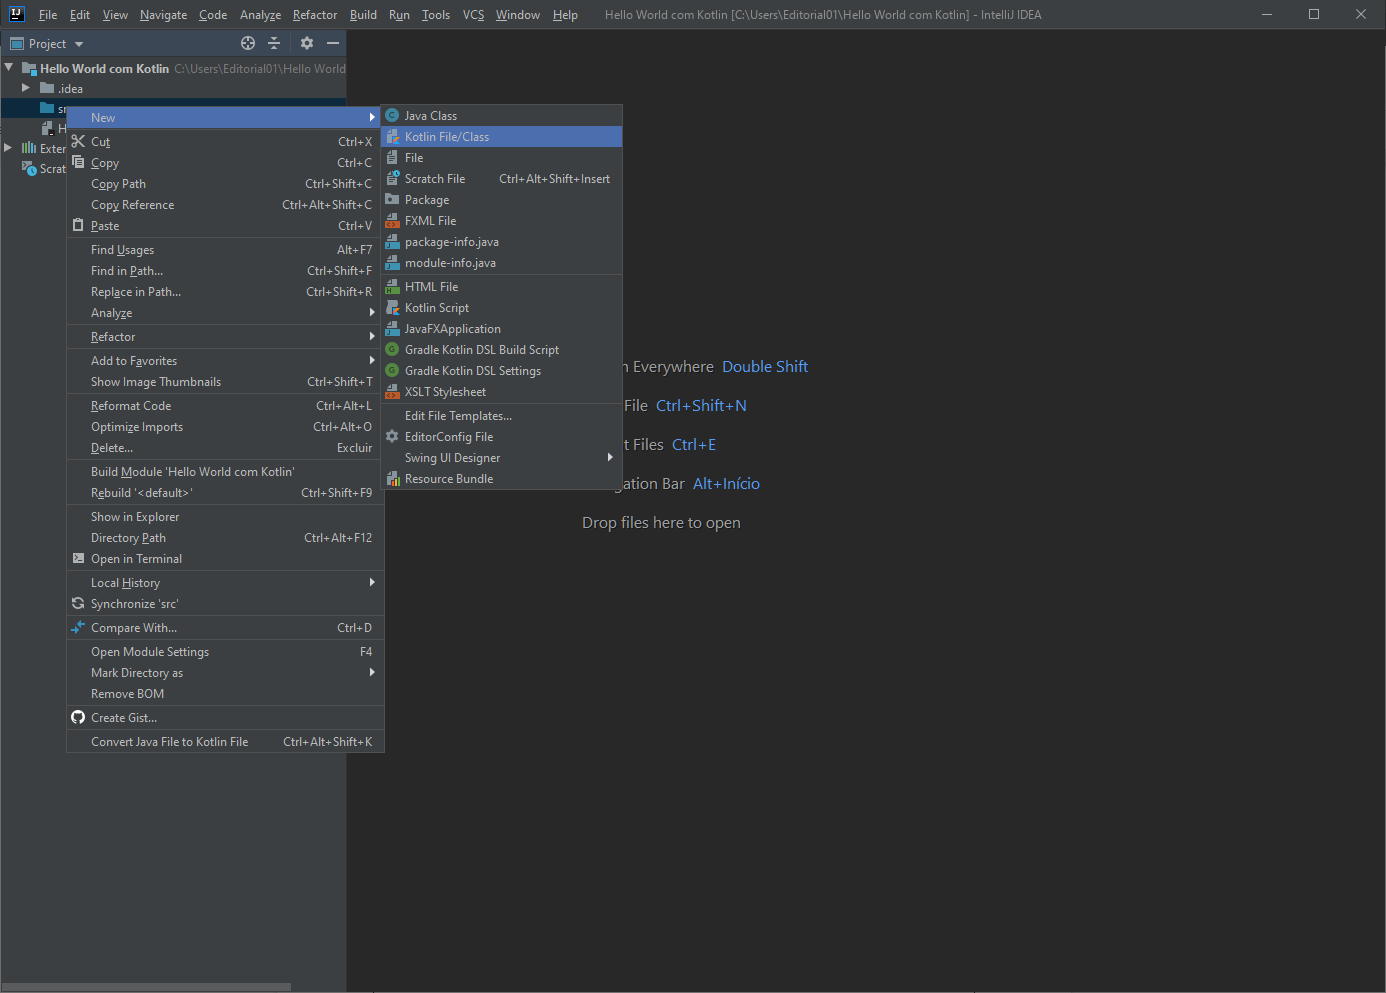Click the GitHub icon for Create Gist
Image resolution: width=1386 pixels, height=993 pixels.
pos(78,717)
